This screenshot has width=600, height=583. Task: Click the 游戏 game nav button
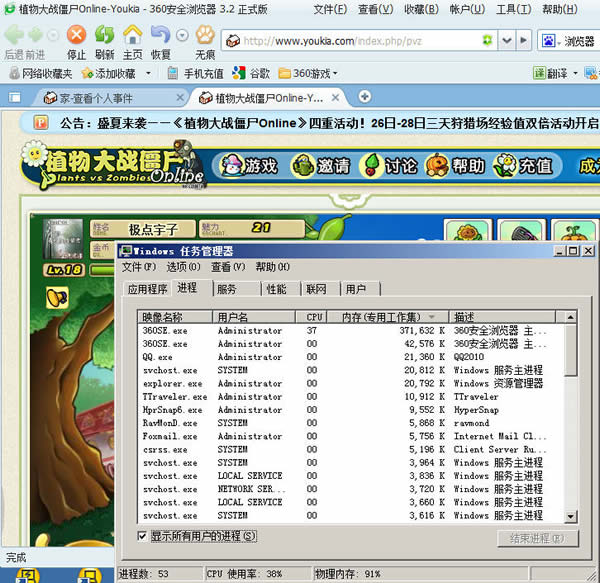pyautogui.click(x=249, y=166)
